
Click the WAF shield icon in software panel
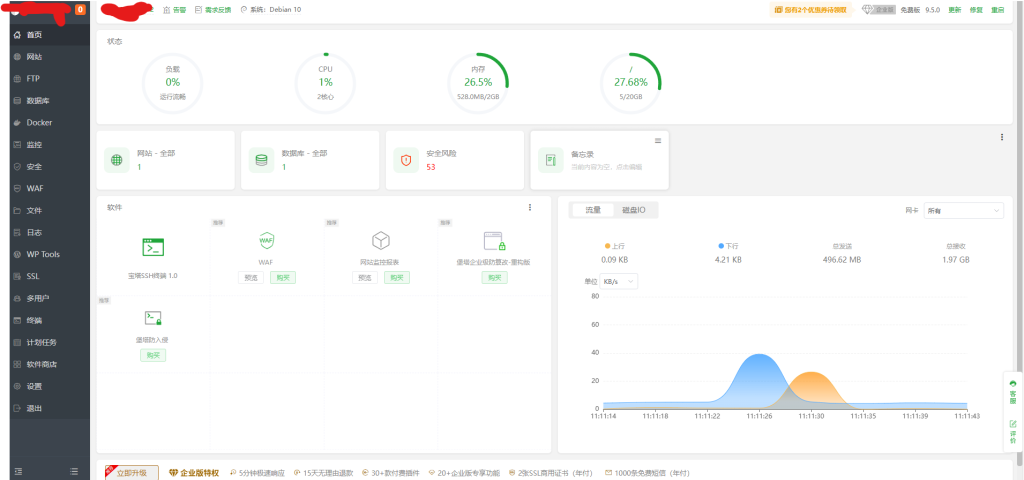tap(266, 241)
